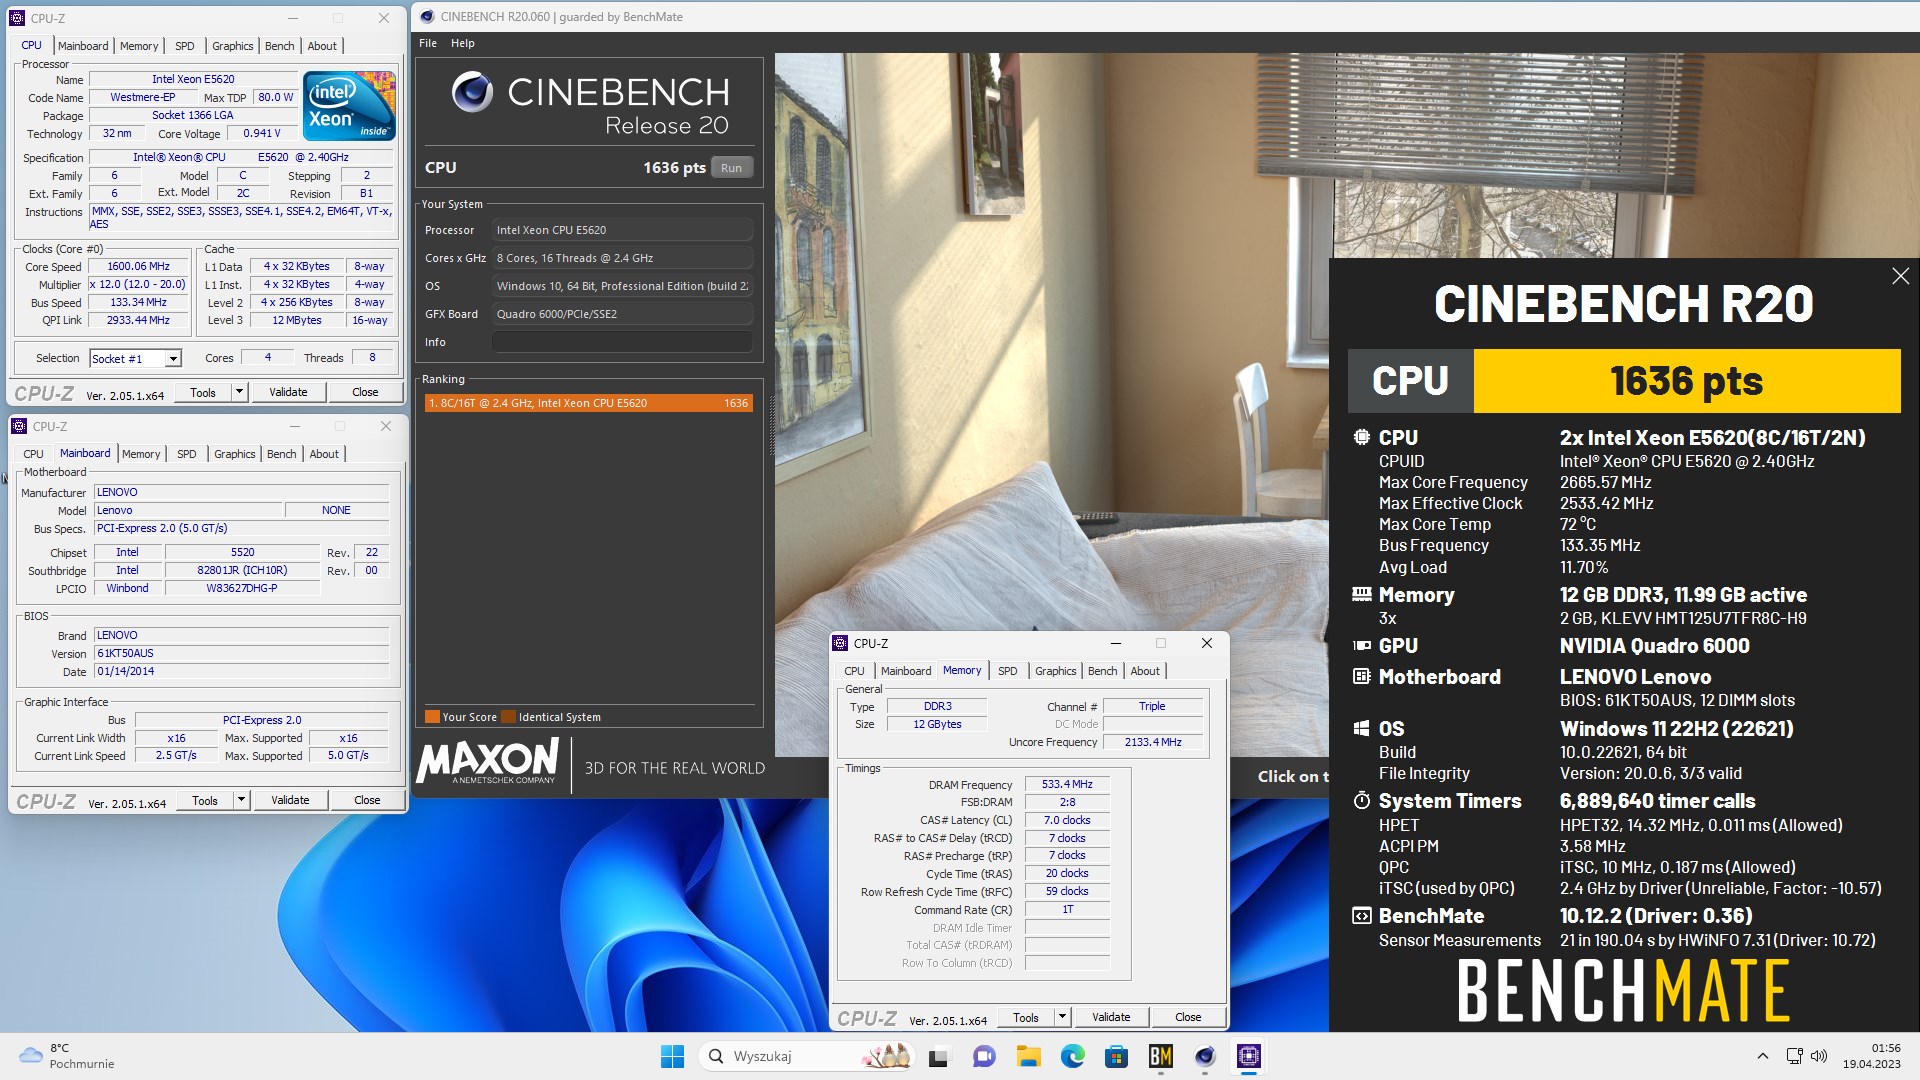The height and width of the screenshot is (1080, 1920).
Task: Open the volume control tray icon
Action: [1819, 1056]
